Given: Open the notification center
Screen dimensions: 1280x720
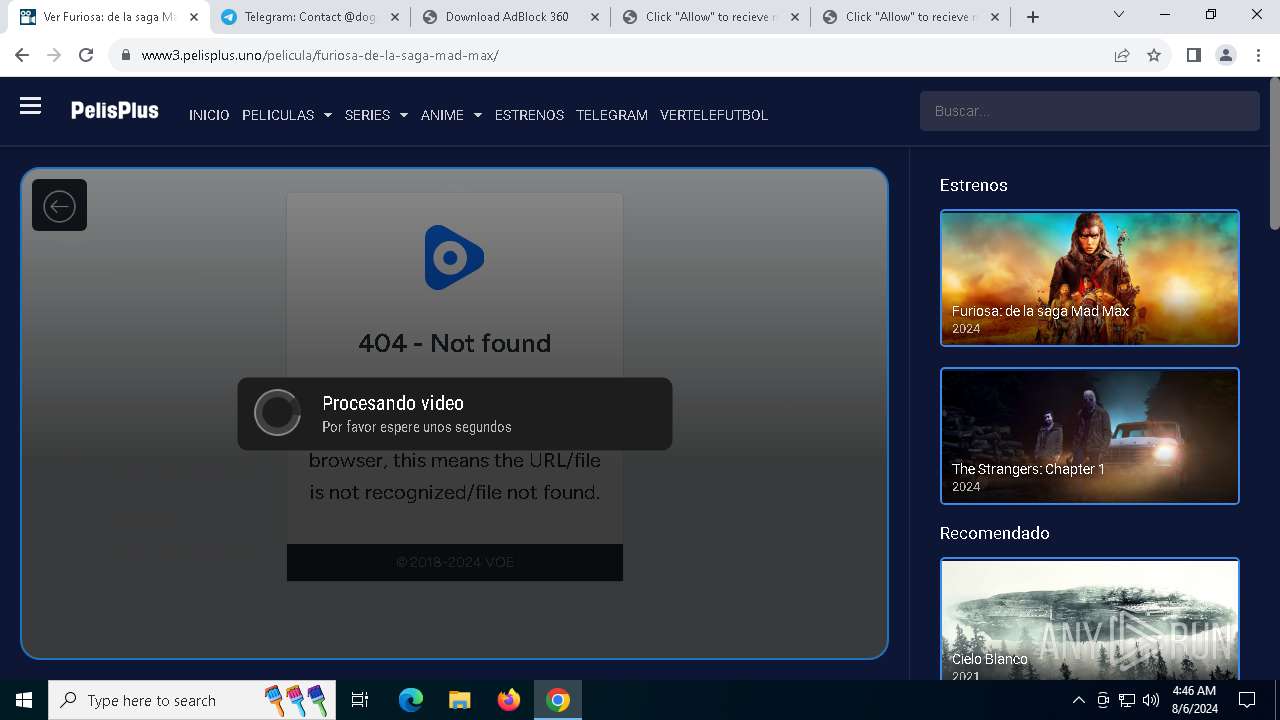Looking at the screenshot, I should tap(1247, 700).
